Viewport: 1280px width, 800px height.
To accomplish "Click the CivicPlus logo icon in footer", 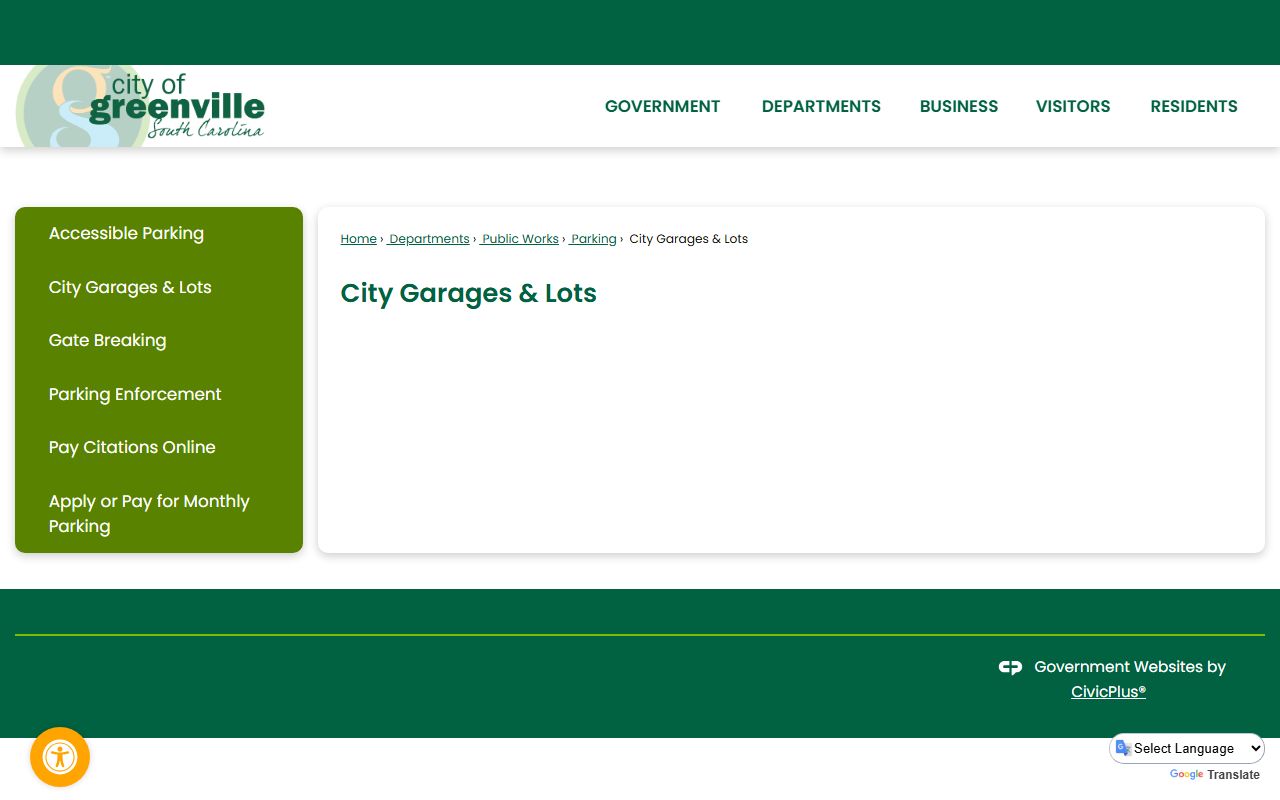I will [x=1010, y=667].
